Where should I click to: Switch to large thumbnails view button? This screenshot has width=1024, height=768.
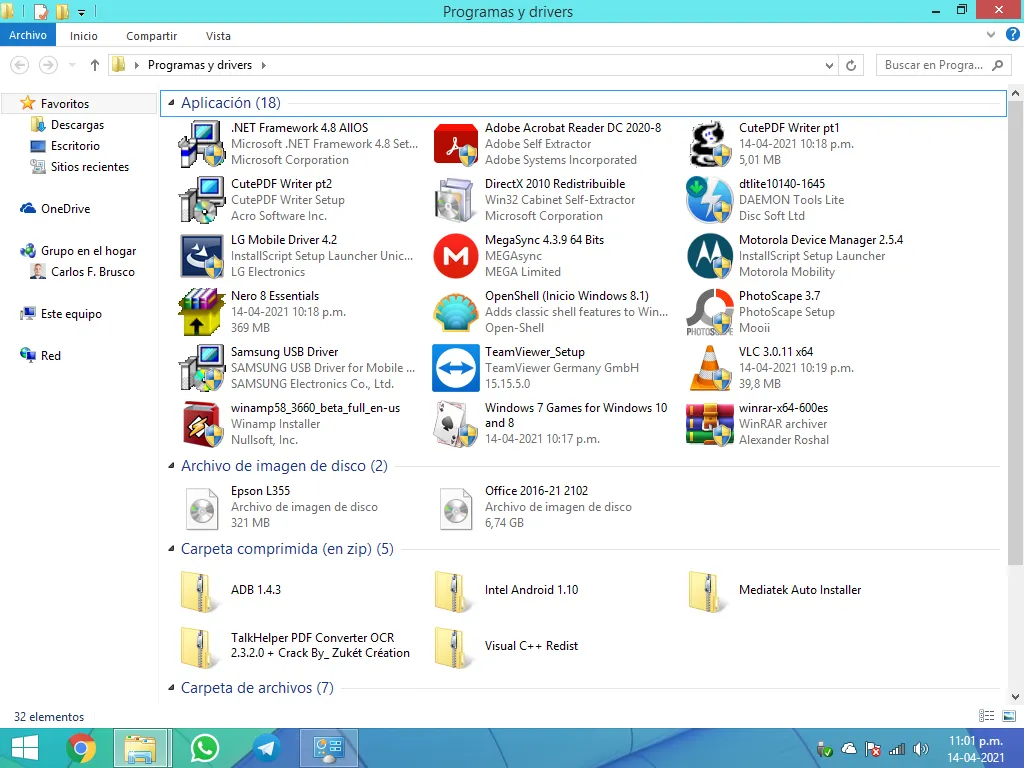[x=1009, y=716]
